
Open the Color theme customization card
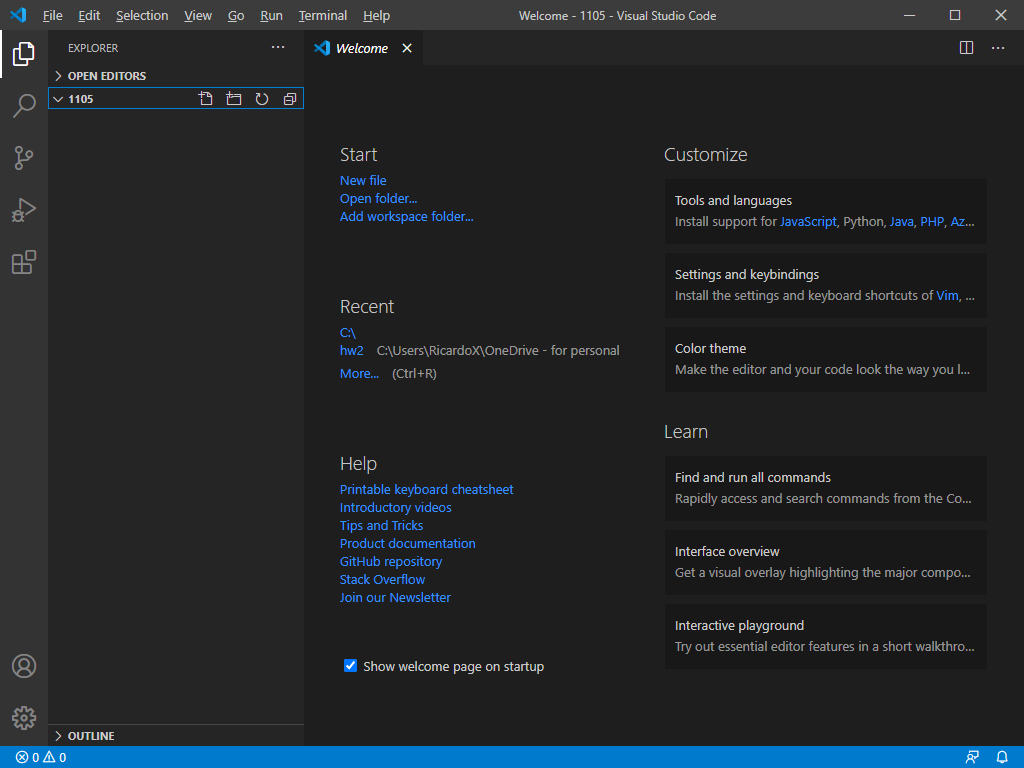point(825,359)
